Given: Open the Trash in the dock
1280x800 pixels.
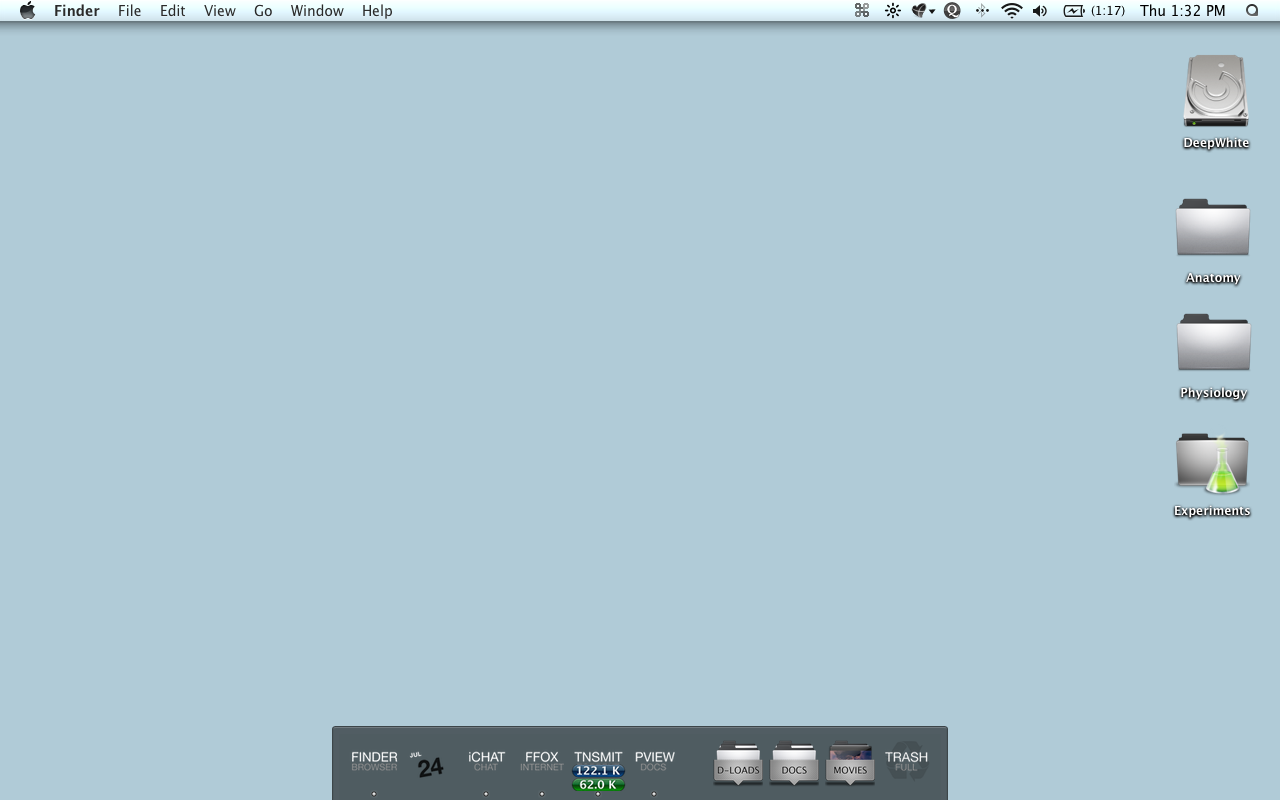Looking at the screenshot, I should point(906,761).
